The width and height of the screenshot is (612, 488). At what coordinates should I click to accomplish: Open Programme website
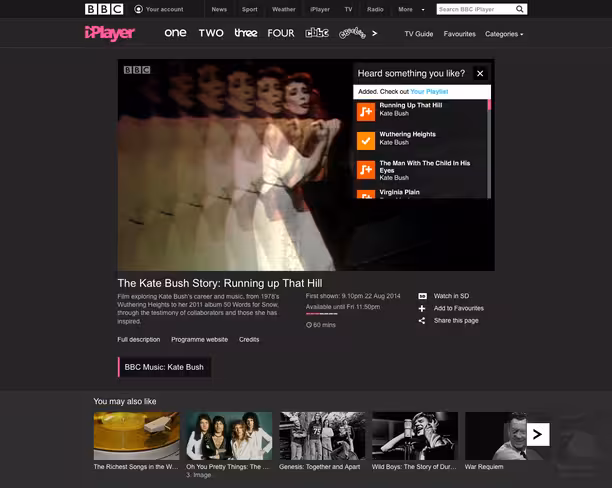point(199,340)
